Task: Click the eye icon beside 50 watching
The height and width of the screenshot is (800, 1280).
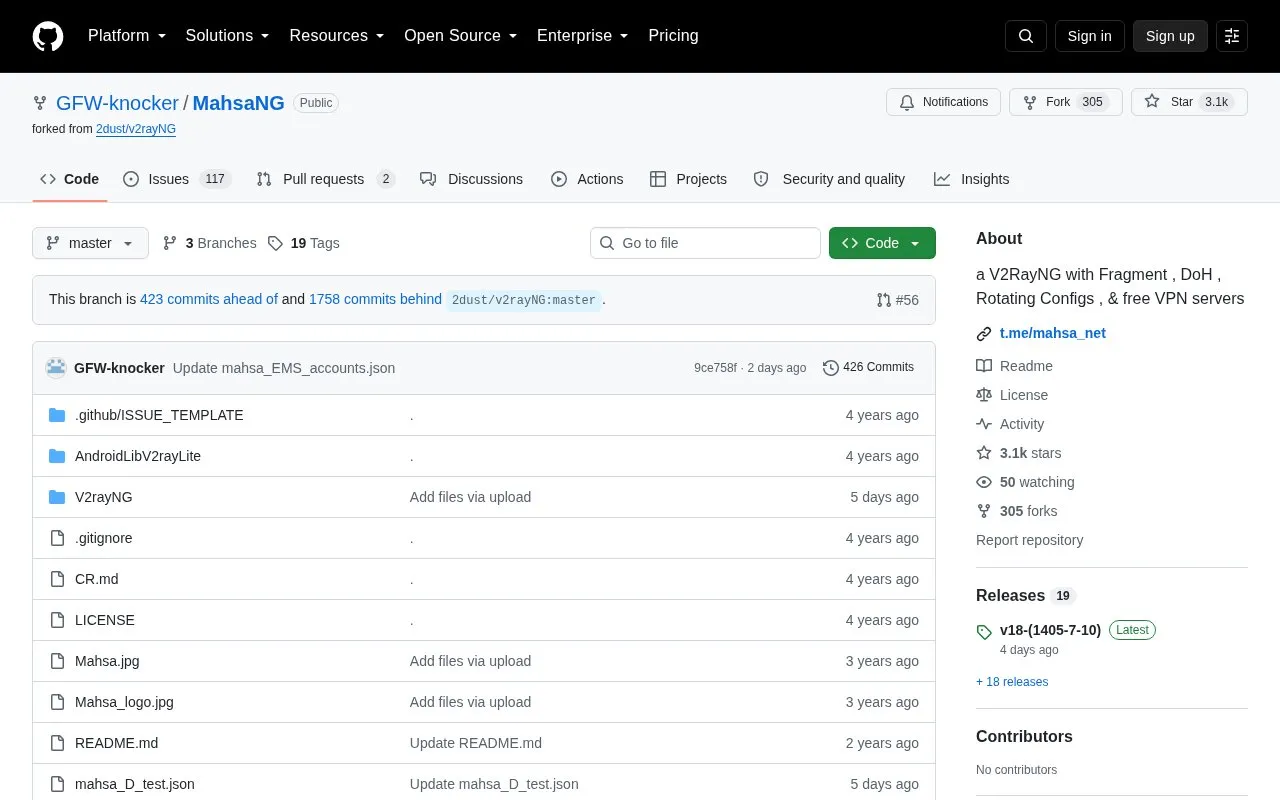Action: 984,482
